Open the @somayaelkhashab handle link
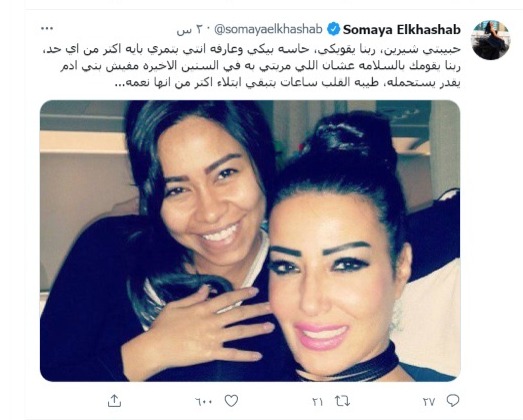The width and height of the screenshot is (523, 420). coord(268,30)
